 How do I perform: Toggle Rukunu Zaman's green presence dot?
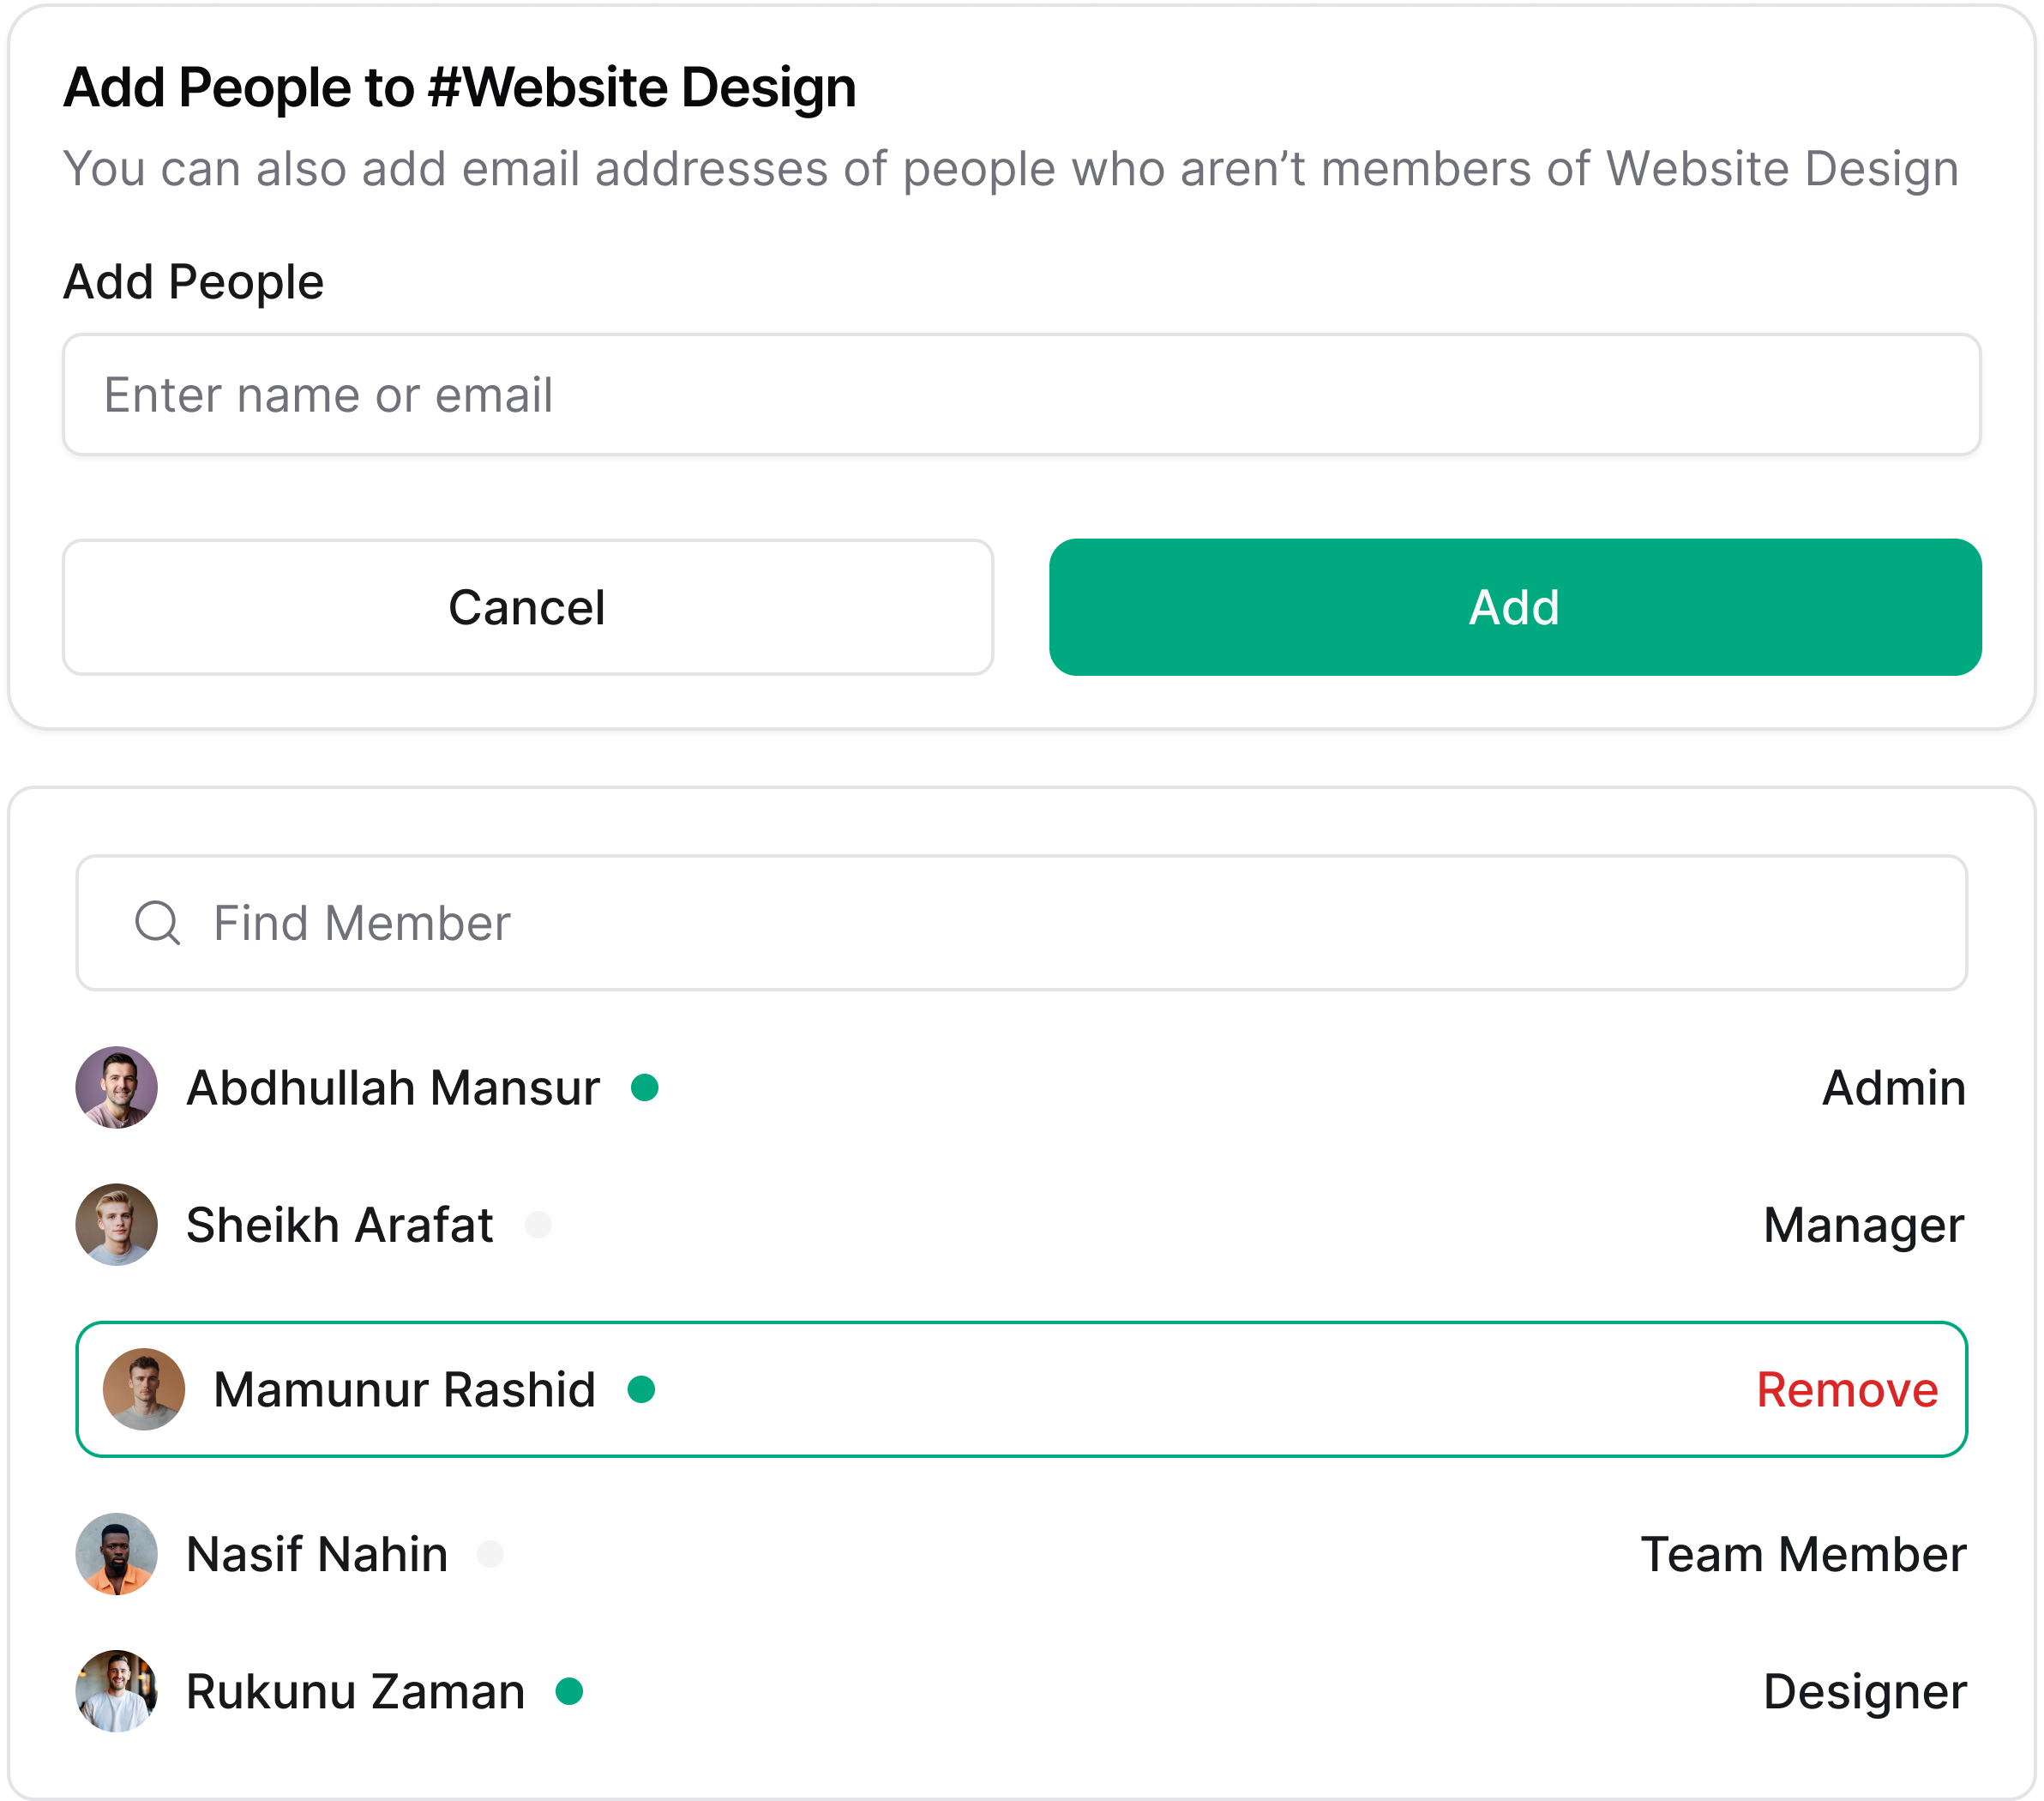pos(570,1691)
